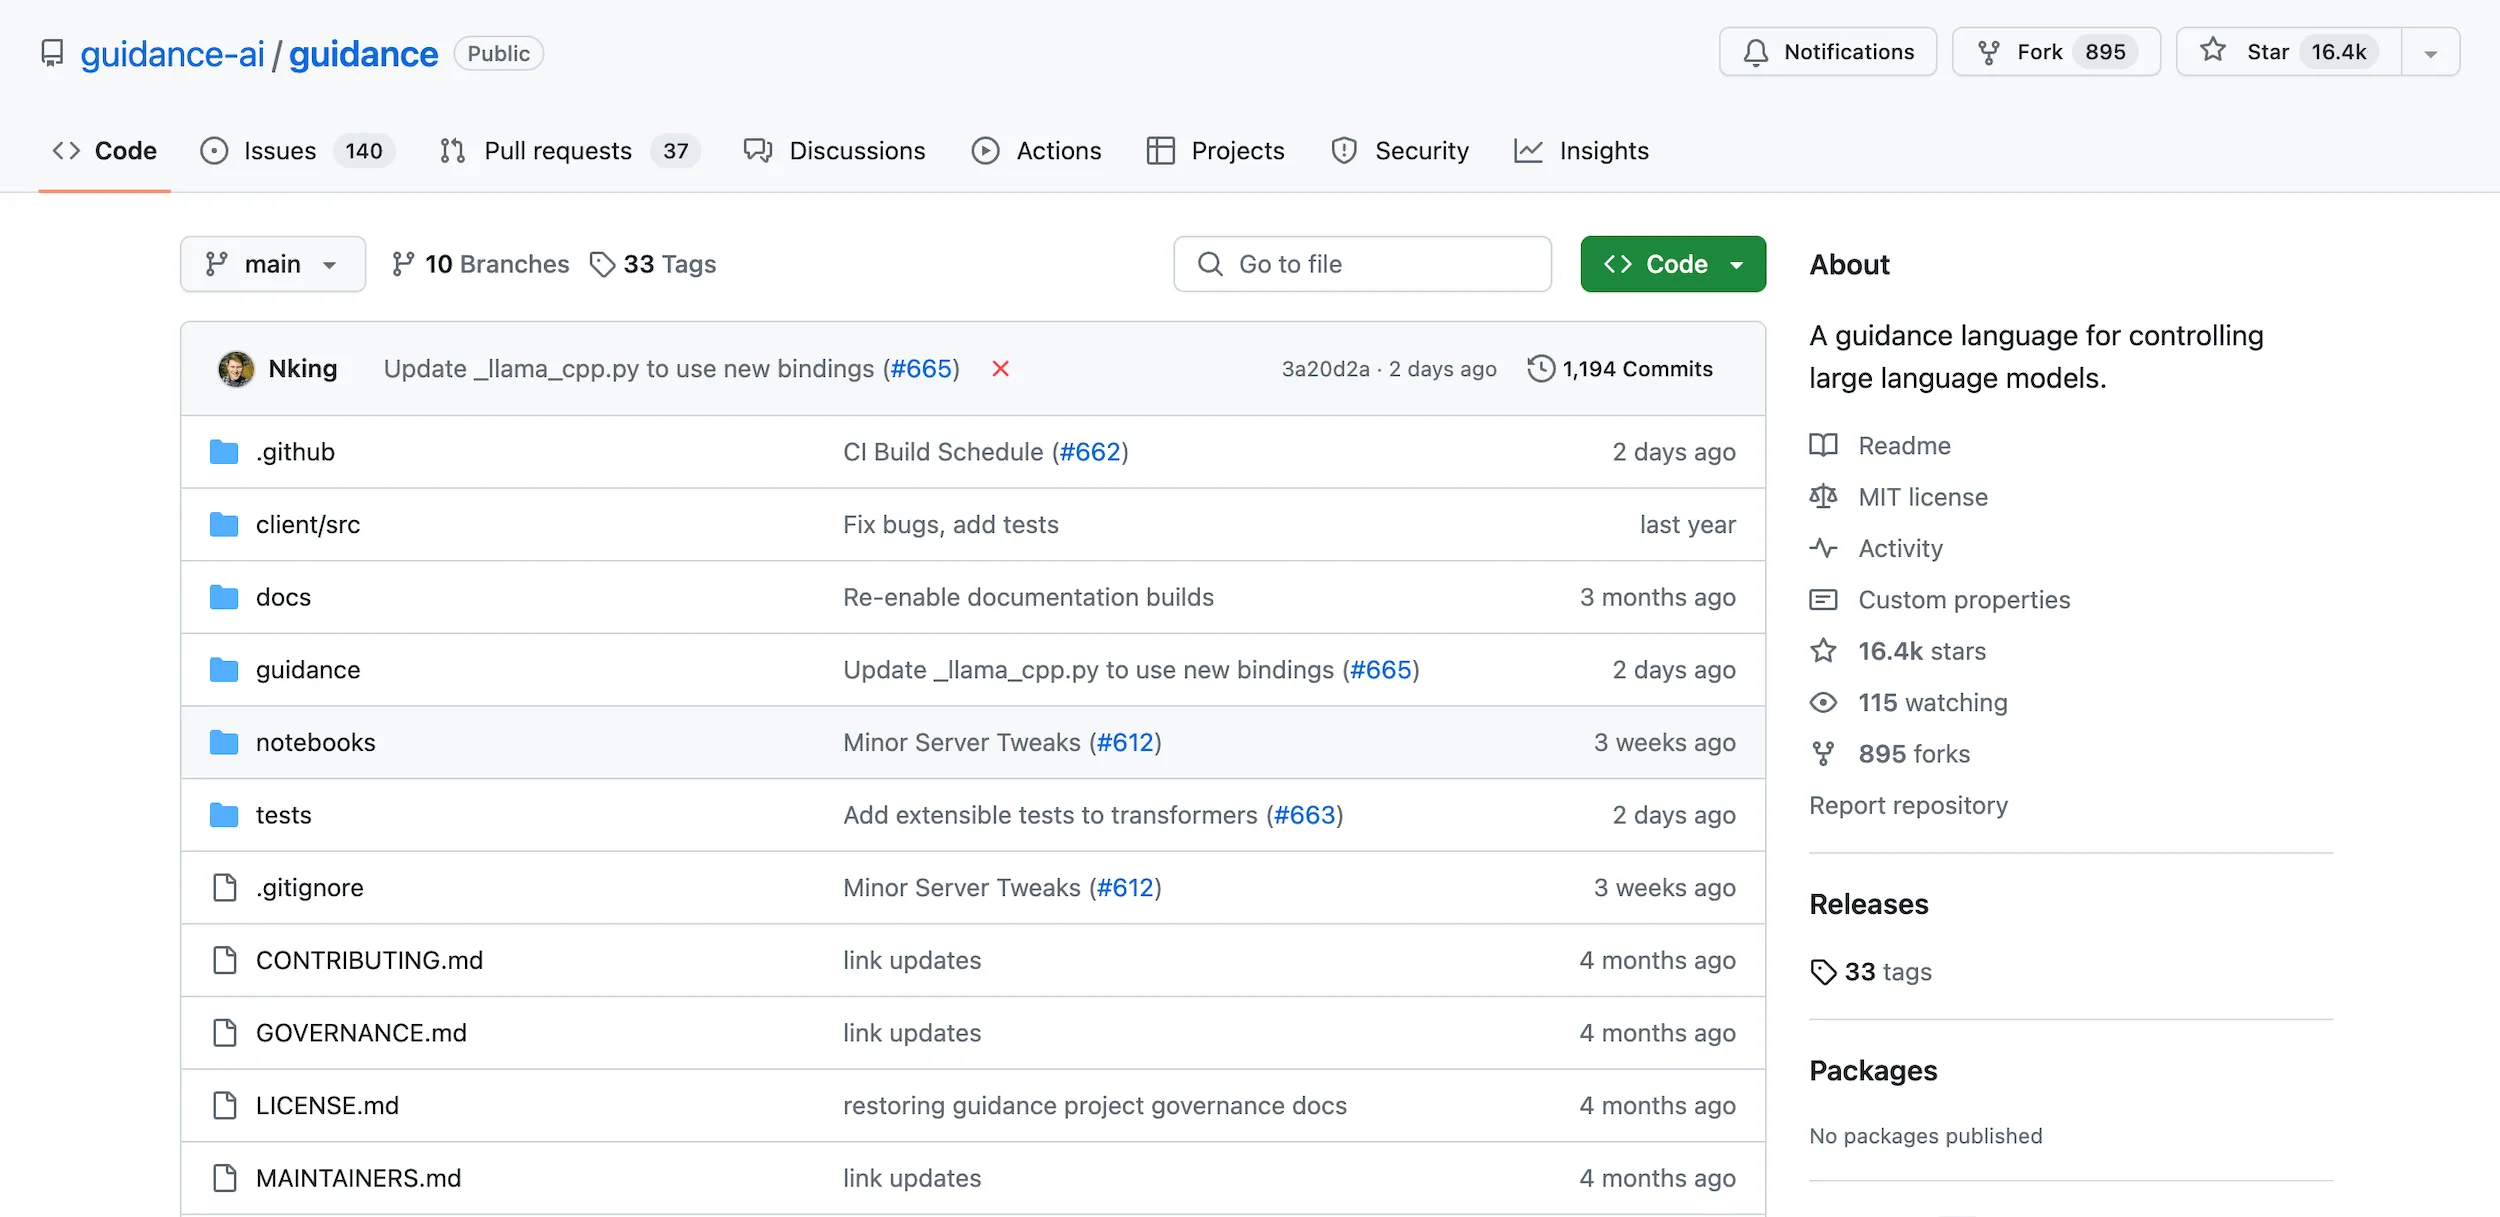Screen dimensions: 2500x1217
Task: Open the Releases heading link
Action: pyautogui.click(x=1868, y=904)
